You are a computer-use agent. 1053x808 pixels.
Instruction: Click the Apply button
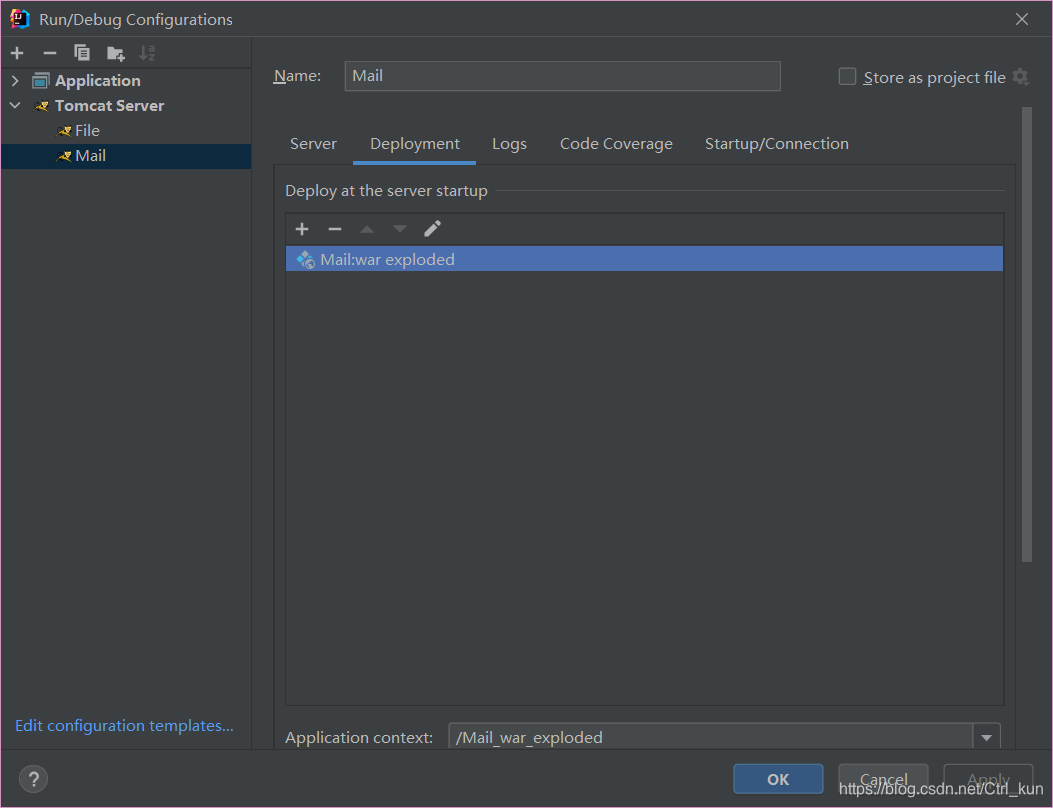click(x=988, y=779)
